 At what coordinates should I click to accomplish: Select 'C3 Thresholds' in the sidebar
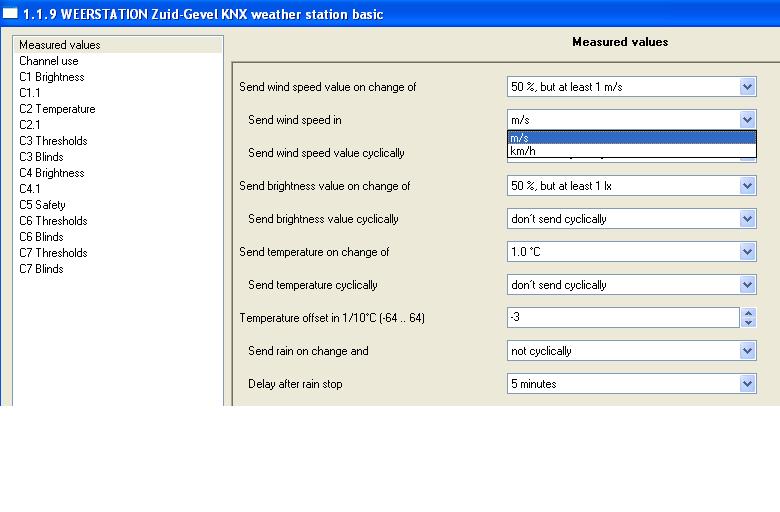[53, 141]
